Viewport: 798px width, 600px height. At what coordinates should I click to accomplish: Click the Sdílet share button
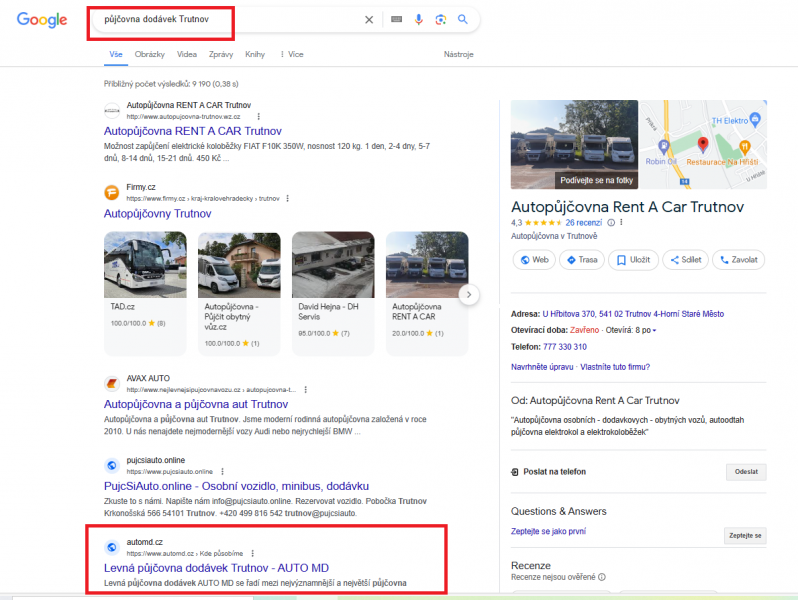686,260
